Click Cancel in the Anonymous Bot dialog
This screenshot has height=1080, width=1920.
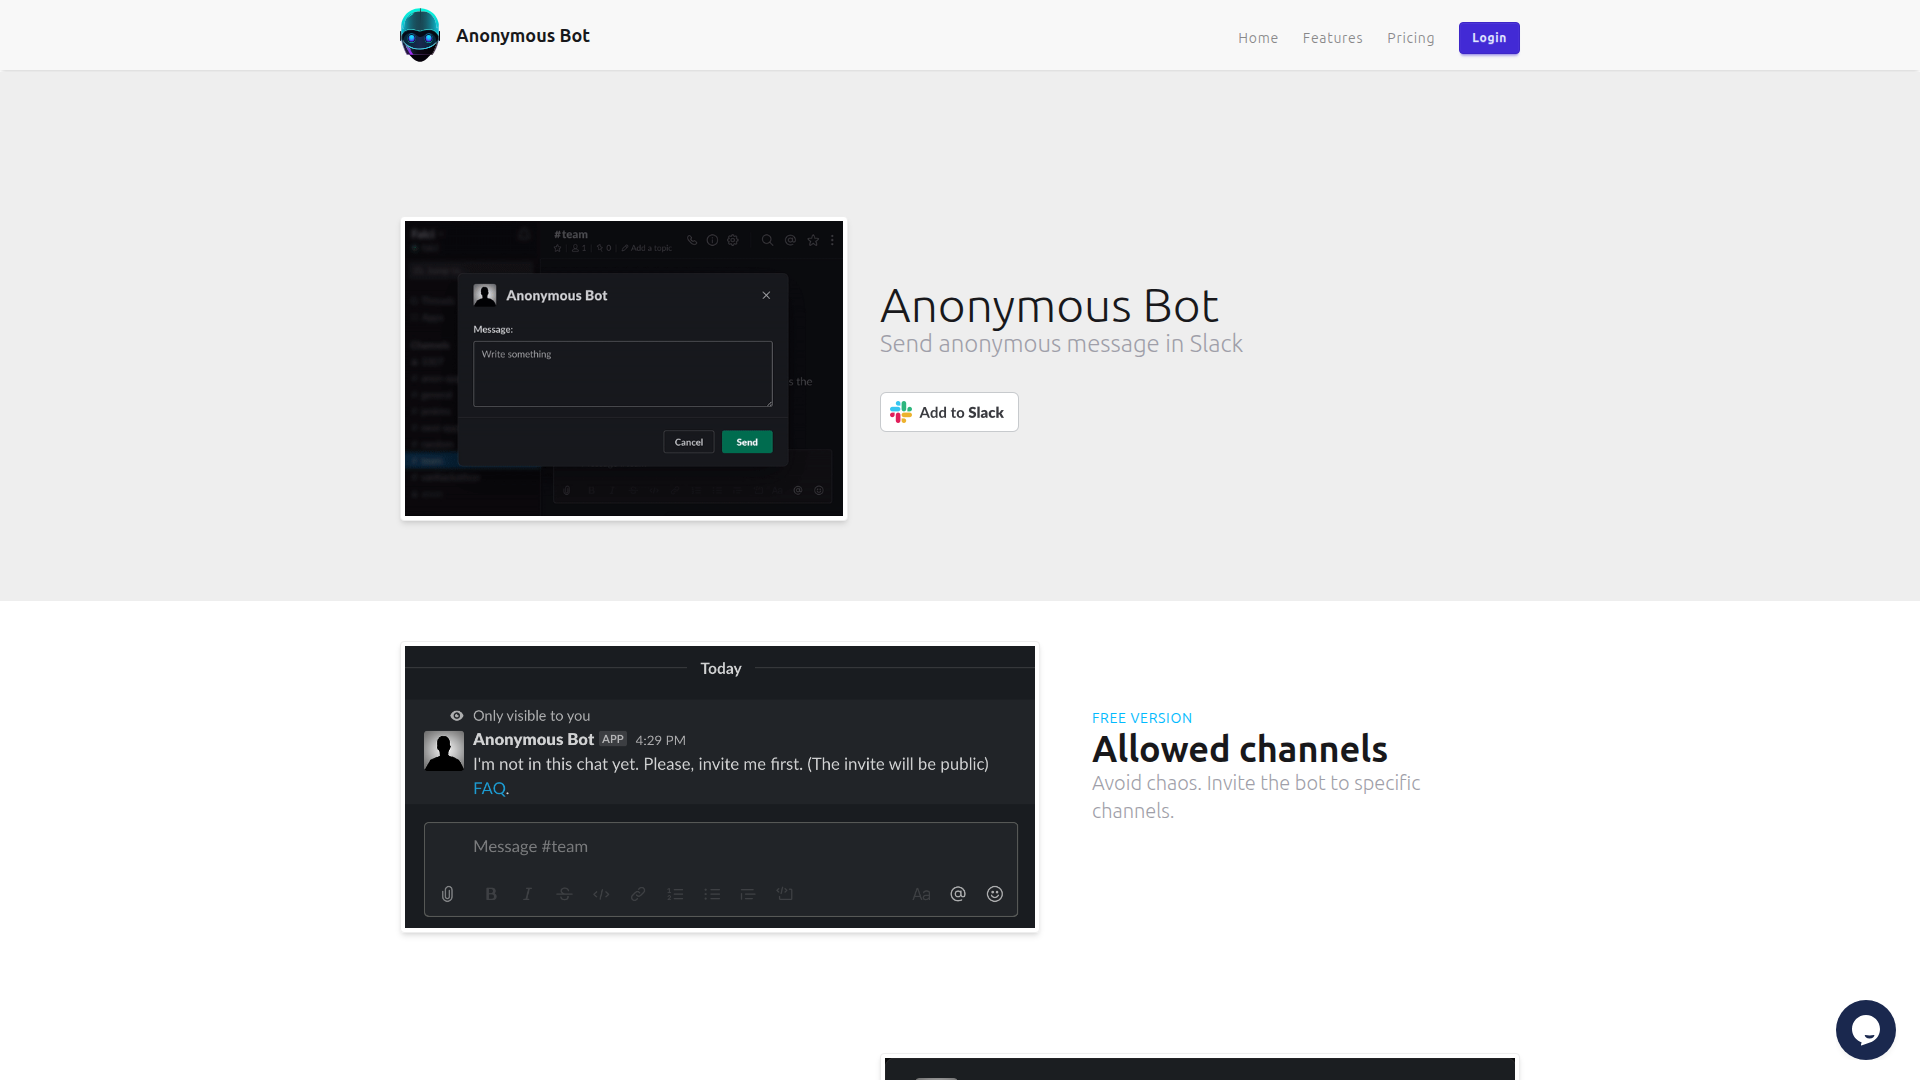[x=689, y=442]
